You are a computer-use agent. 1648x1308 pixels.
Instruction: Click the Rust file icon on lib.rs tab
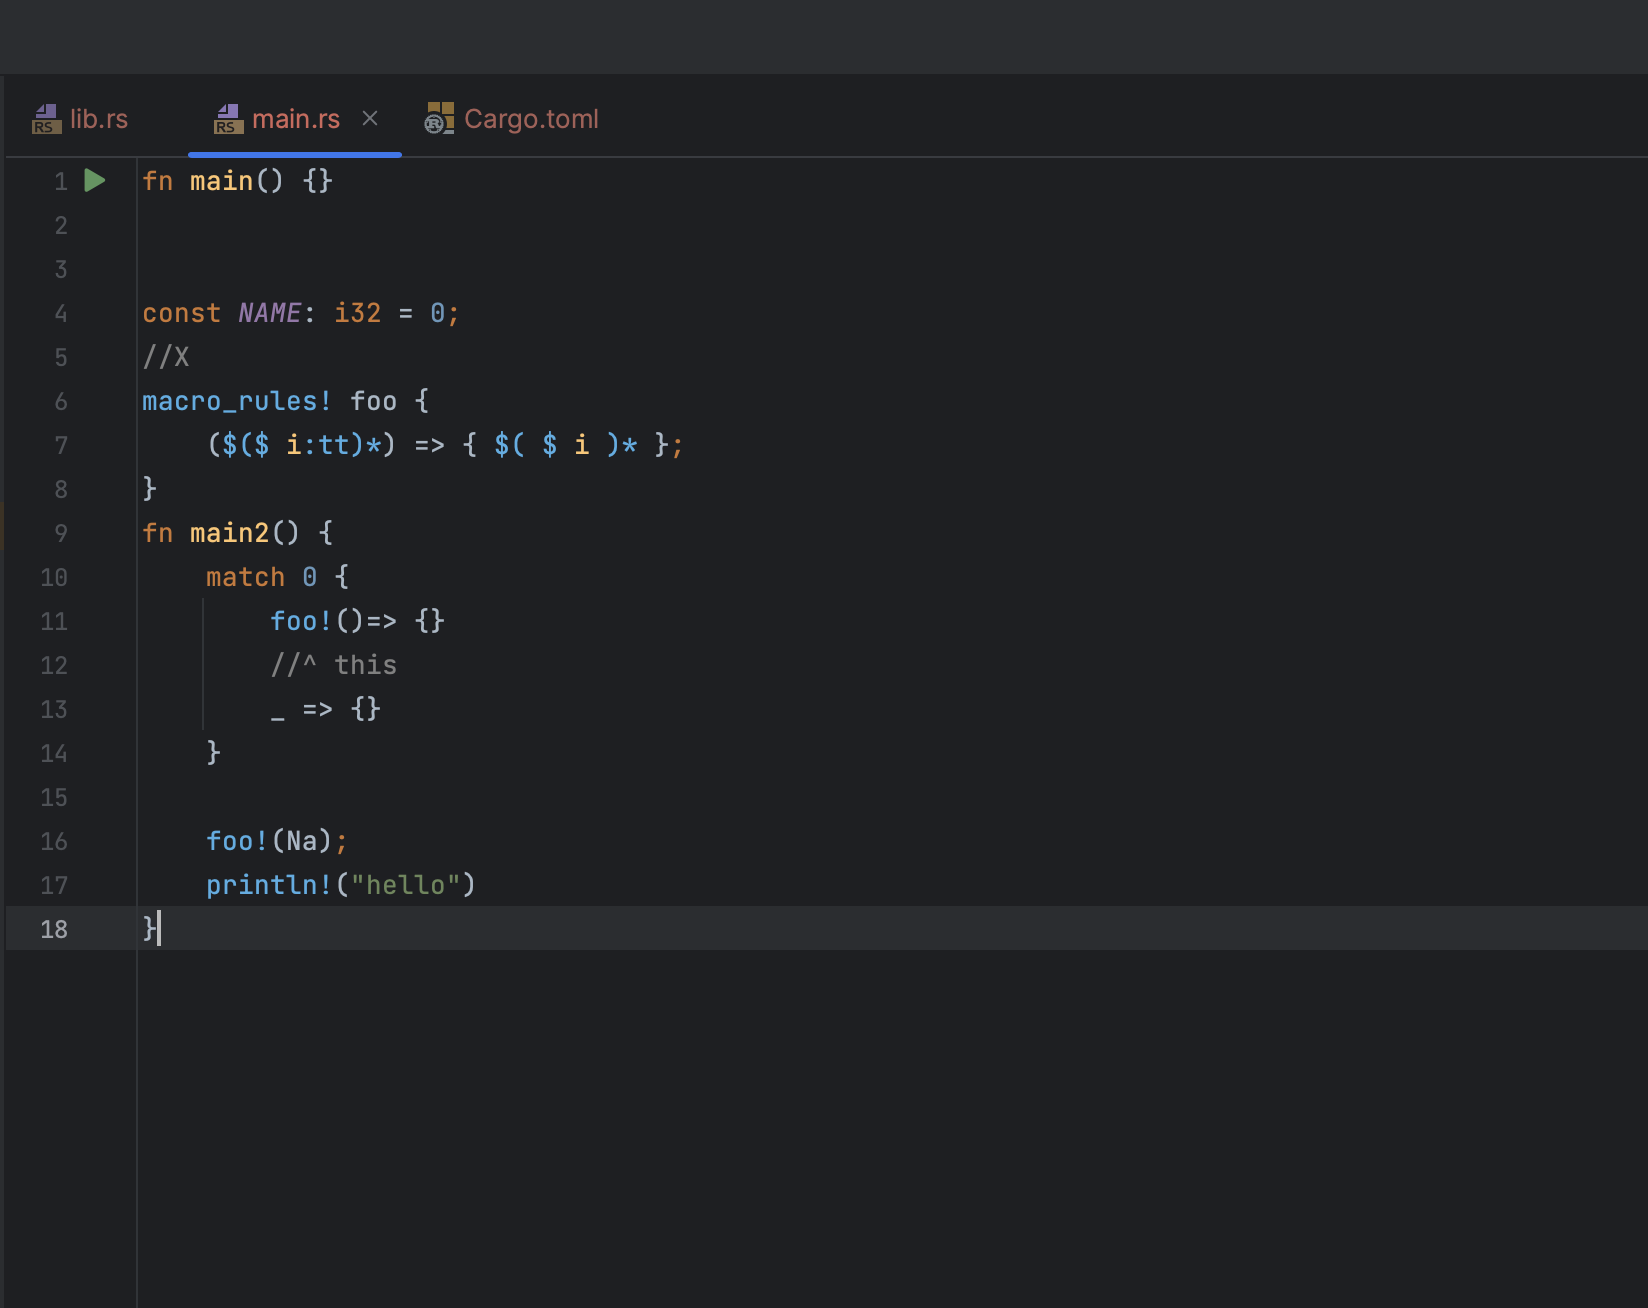45,118
